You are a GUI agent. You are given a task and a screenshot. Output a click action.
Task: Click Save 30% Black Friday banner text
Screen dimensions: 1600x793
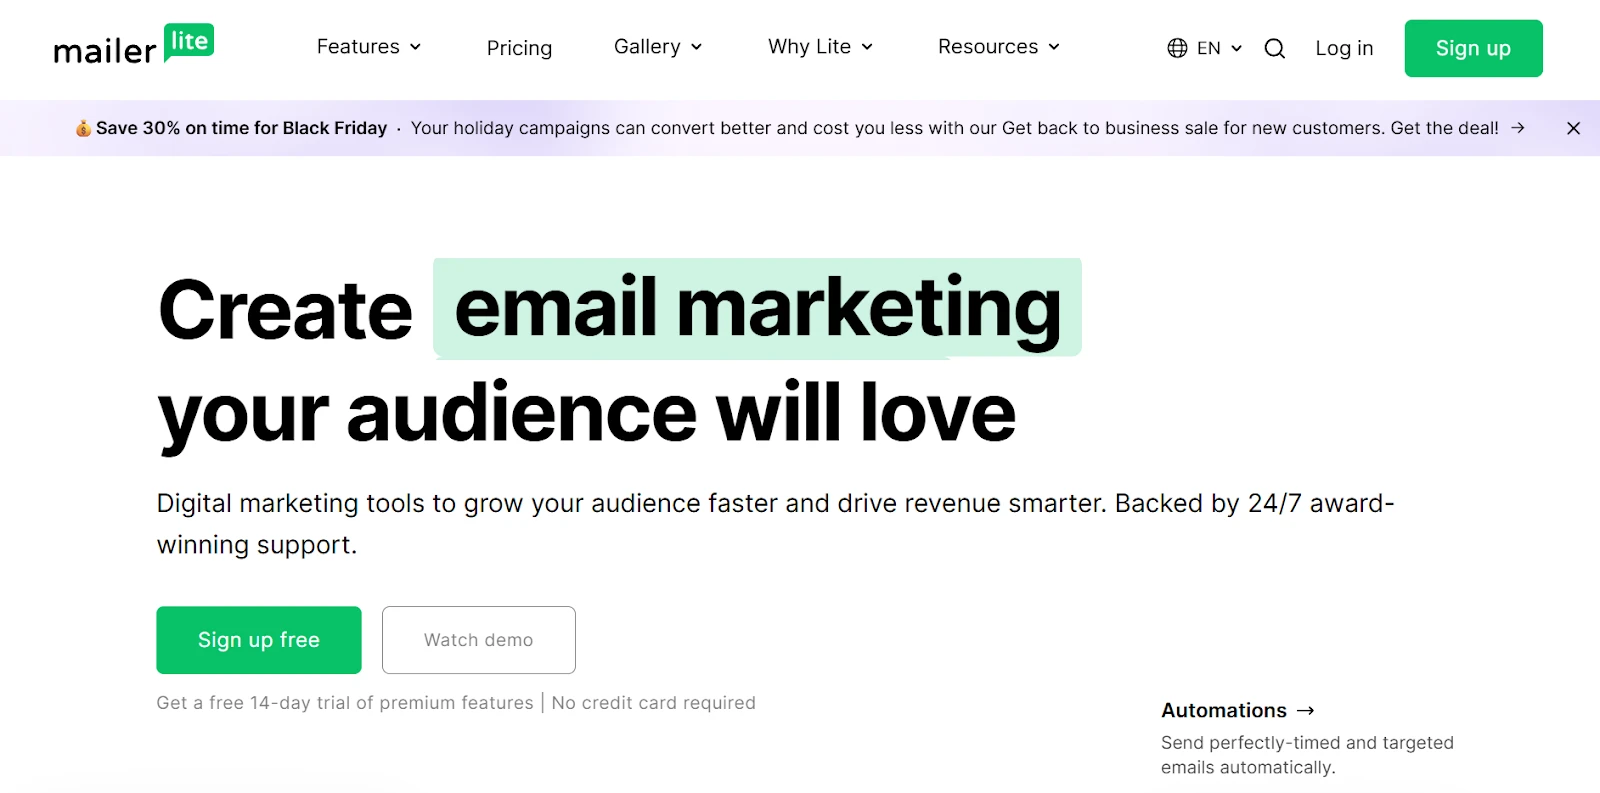tap(241, 128)
